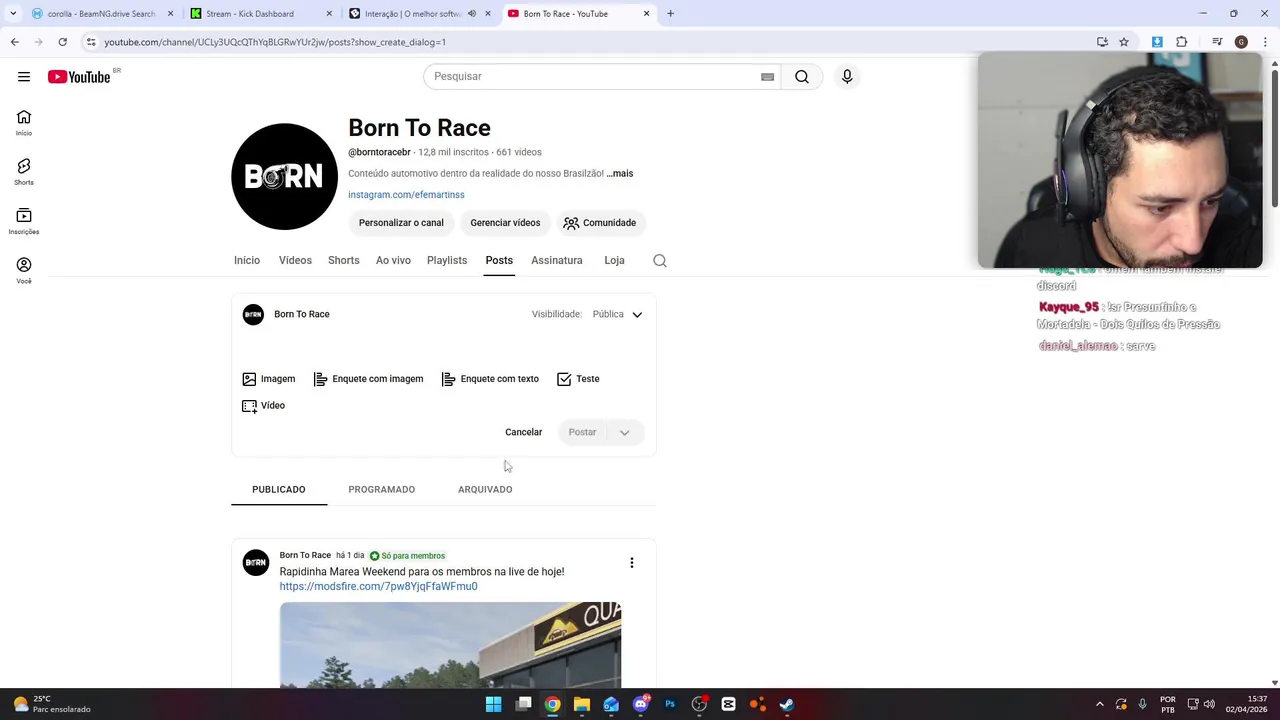Create an Enquete com texto
This screenshot has height=720, width=1280.
[490, 379]
